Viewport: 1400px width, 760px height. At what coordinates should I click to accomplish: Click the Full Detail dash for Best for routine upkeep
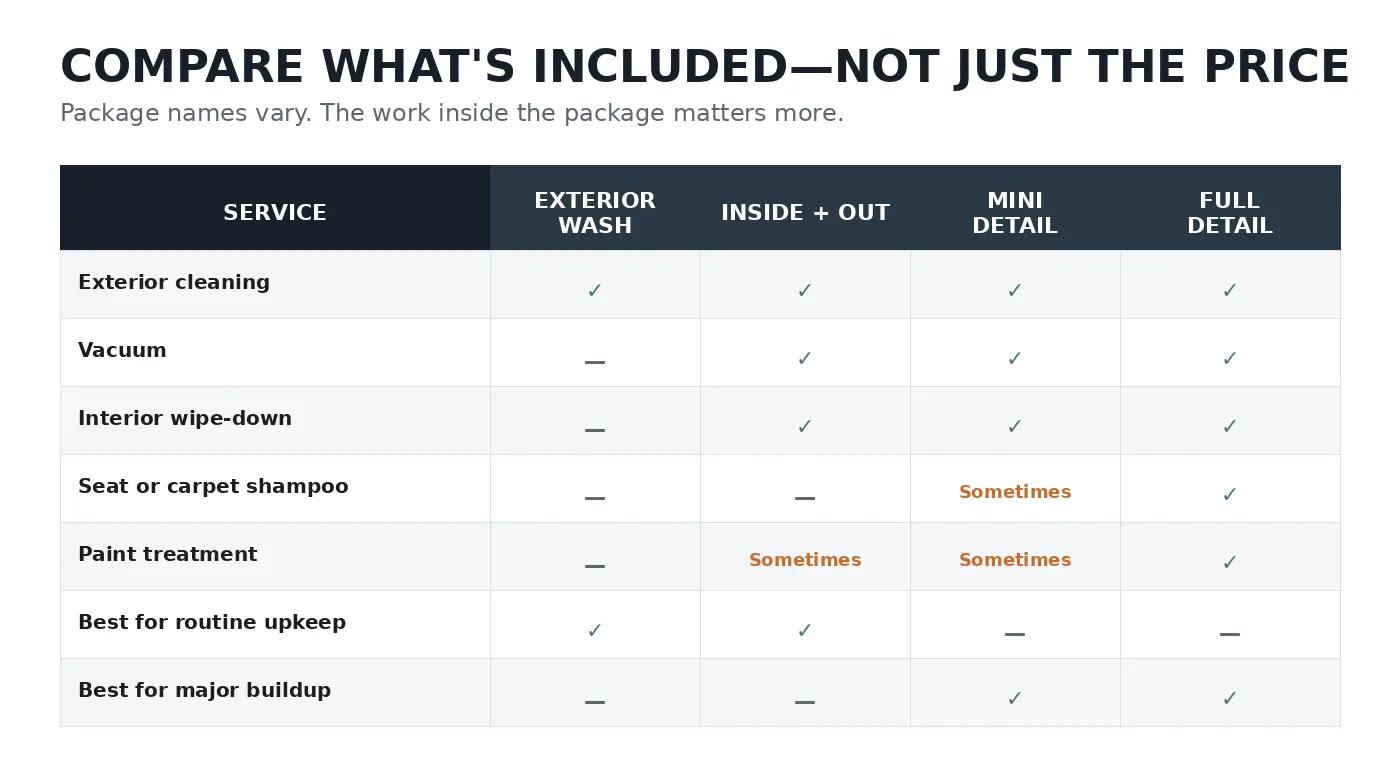click(1230, 634)
